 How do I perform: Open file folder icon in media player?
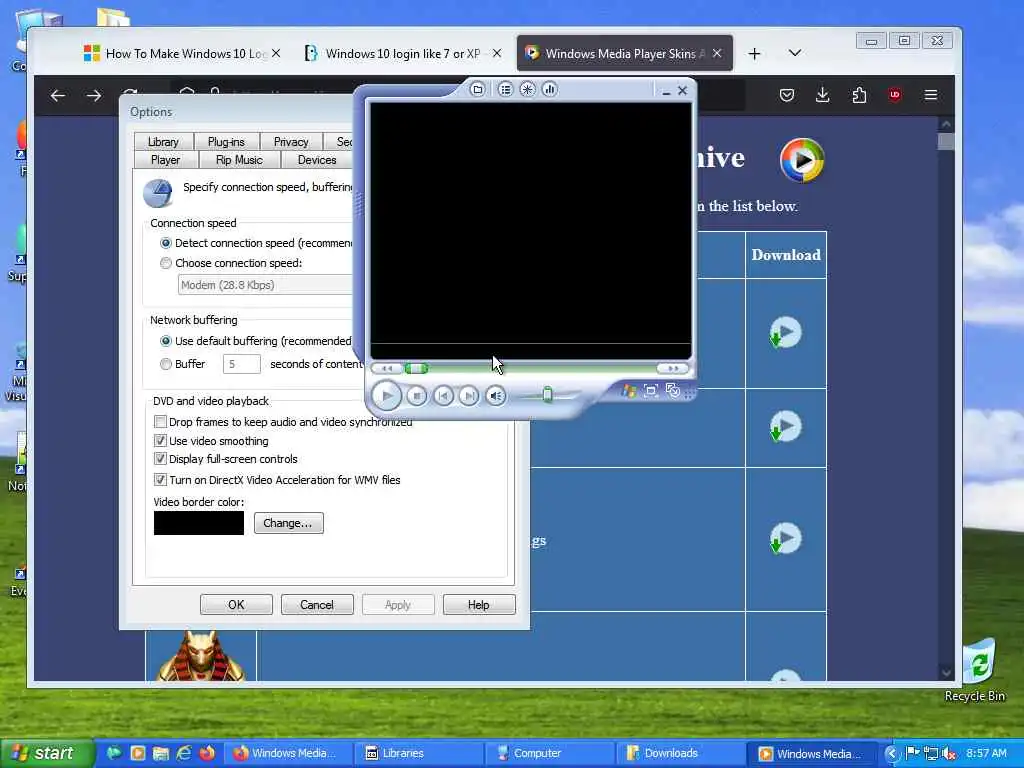(477, 89)
